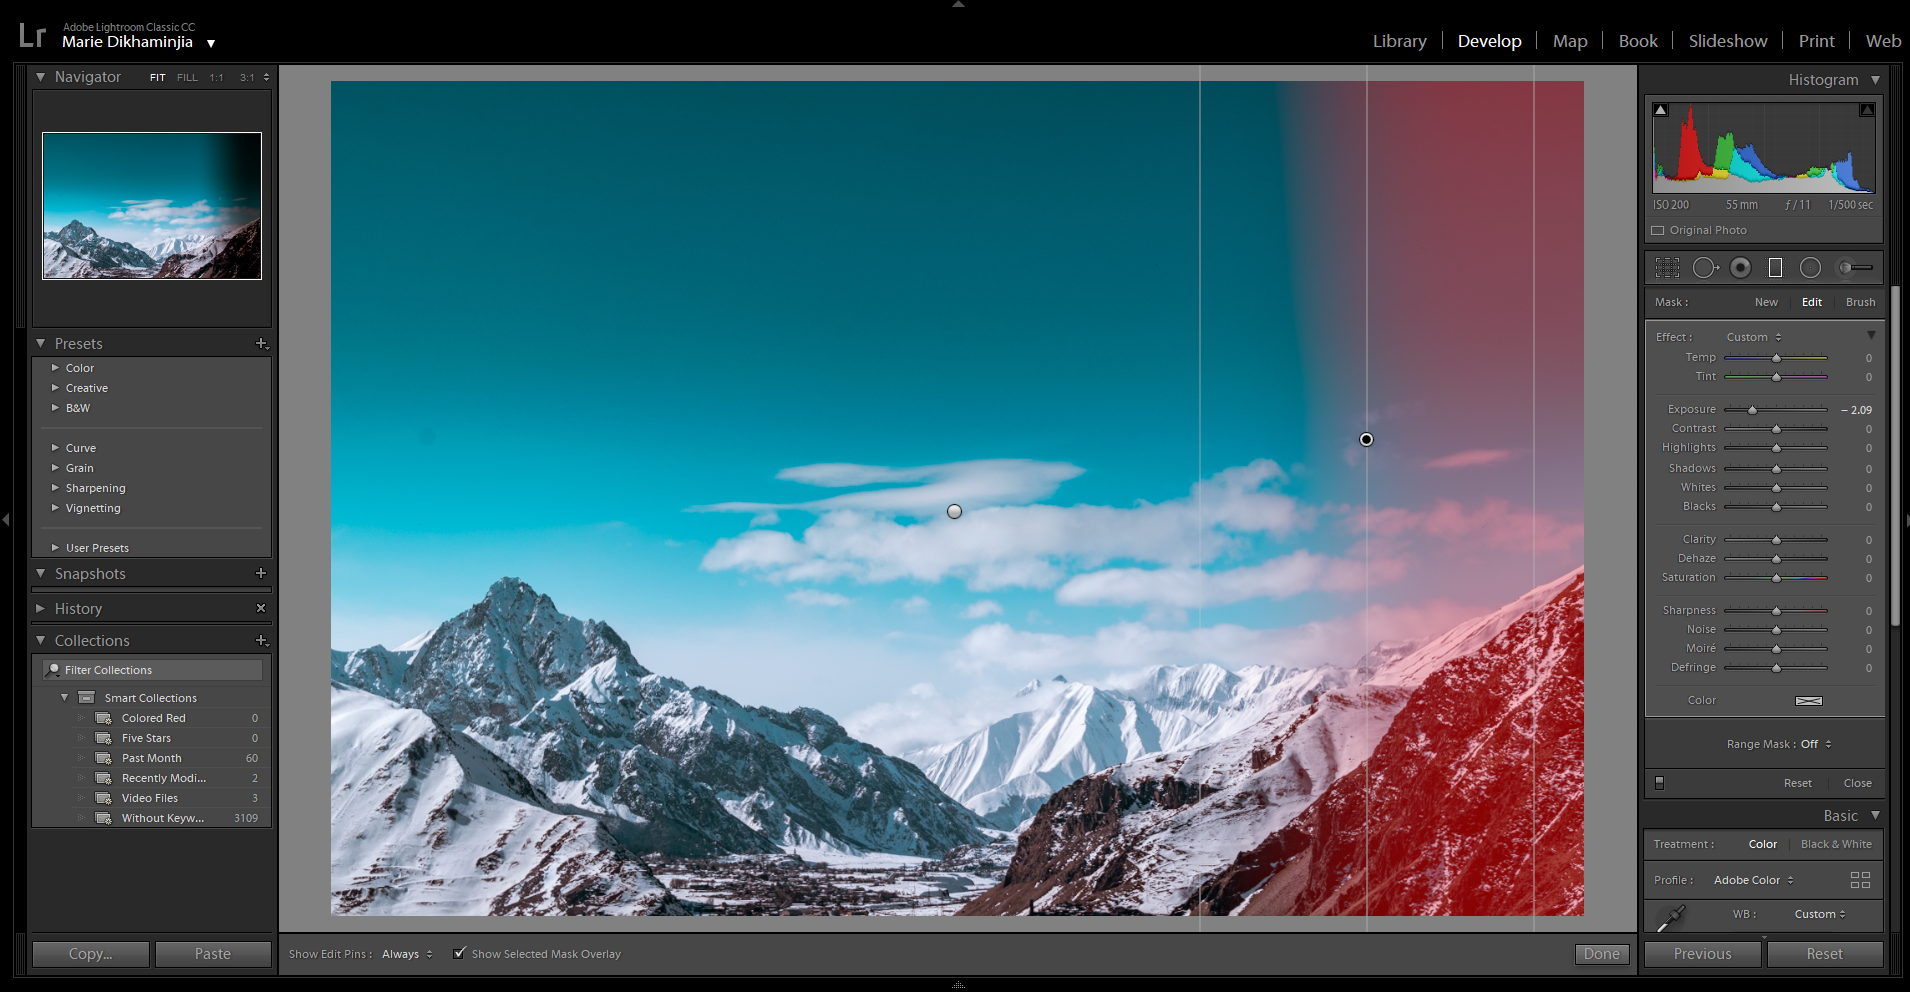
Task: Click the Done button
Action: 1601,954
